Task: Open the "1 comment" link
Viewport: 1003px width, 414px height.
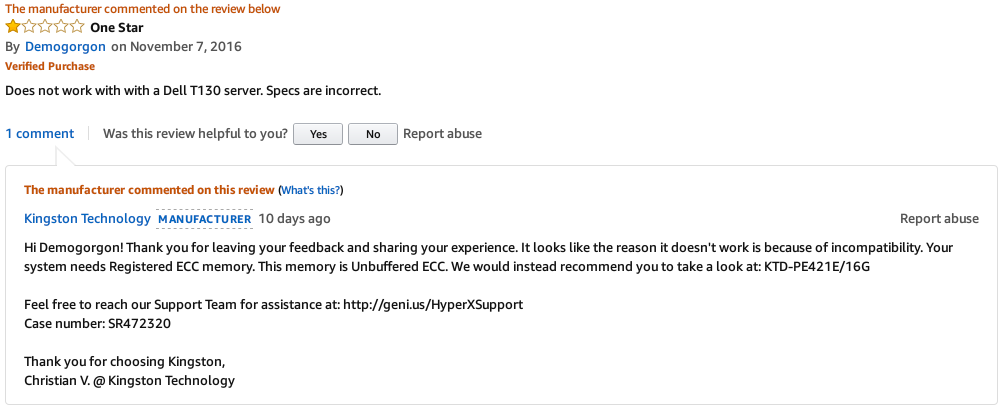Action: 40,133
